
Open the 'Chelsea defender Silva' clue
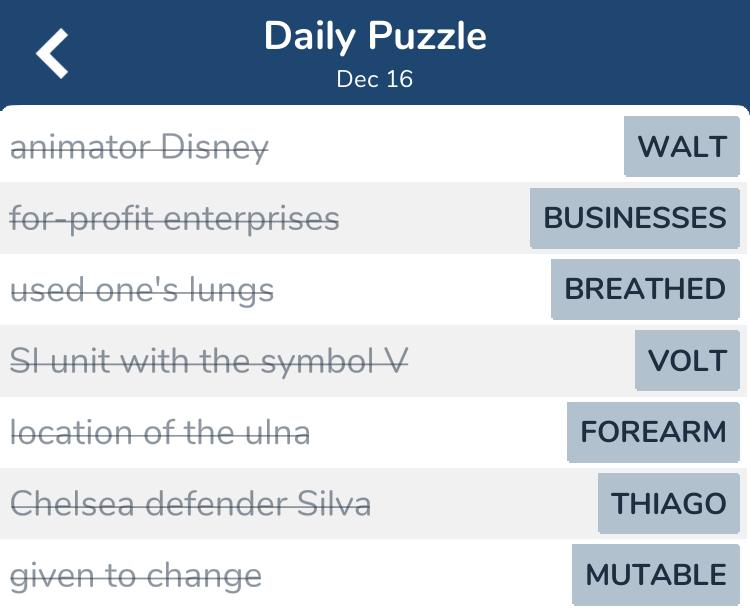190,504
